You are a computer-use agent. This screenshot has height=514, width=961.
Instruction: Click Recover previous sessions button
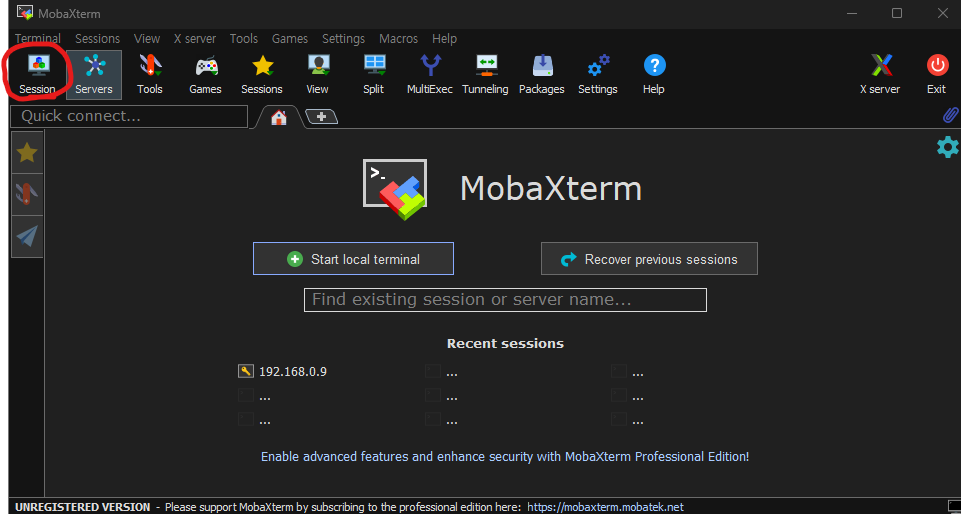pyautogui.click(x=649, y=259)
